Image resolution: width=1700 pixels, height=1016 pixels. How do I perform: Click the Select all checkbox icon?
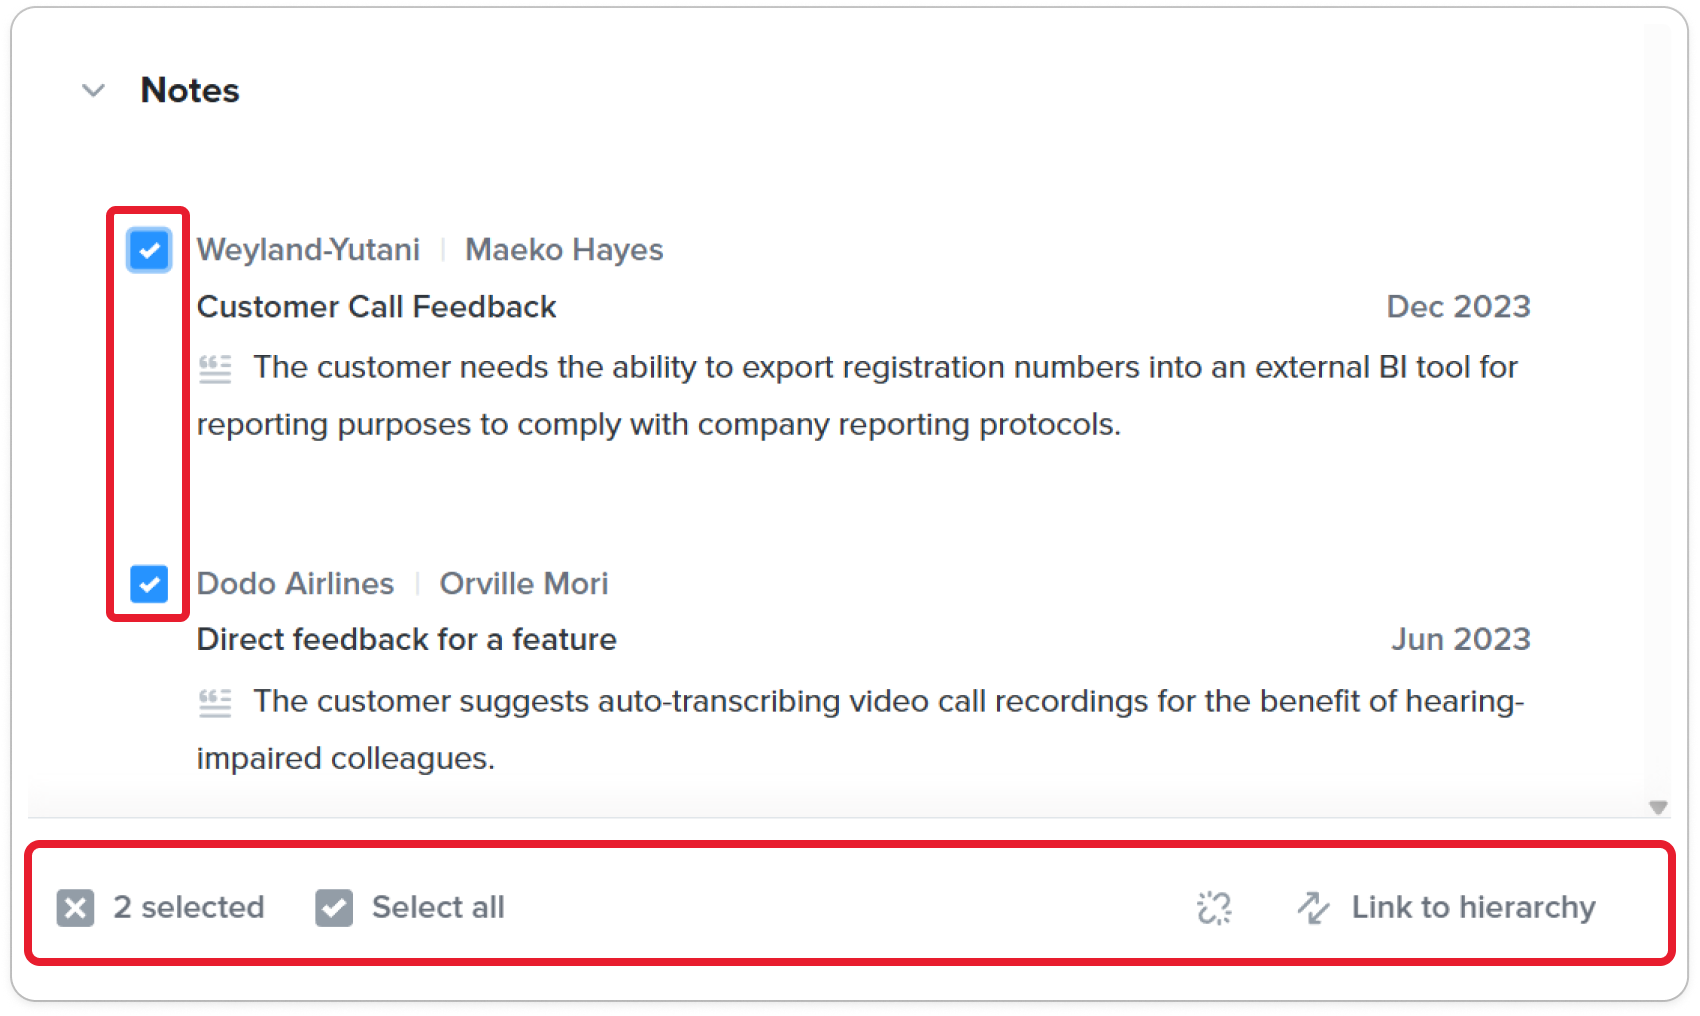pyautogui.click(x=334, y=908)
